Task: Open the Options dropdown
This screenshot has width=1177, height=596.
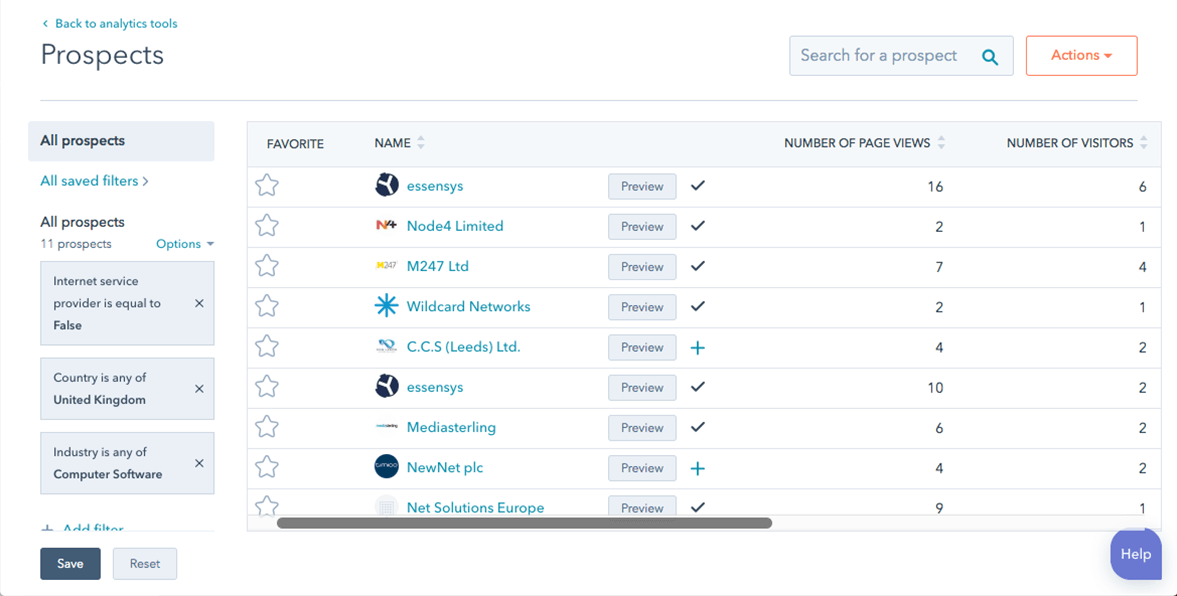Action: click(184, 243)
